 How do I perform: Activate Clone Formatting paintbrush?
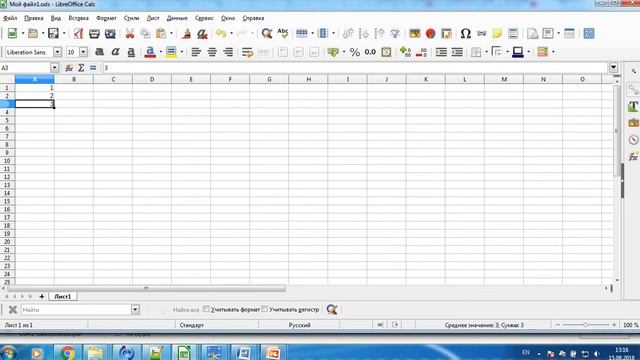[x=187, y=33]
